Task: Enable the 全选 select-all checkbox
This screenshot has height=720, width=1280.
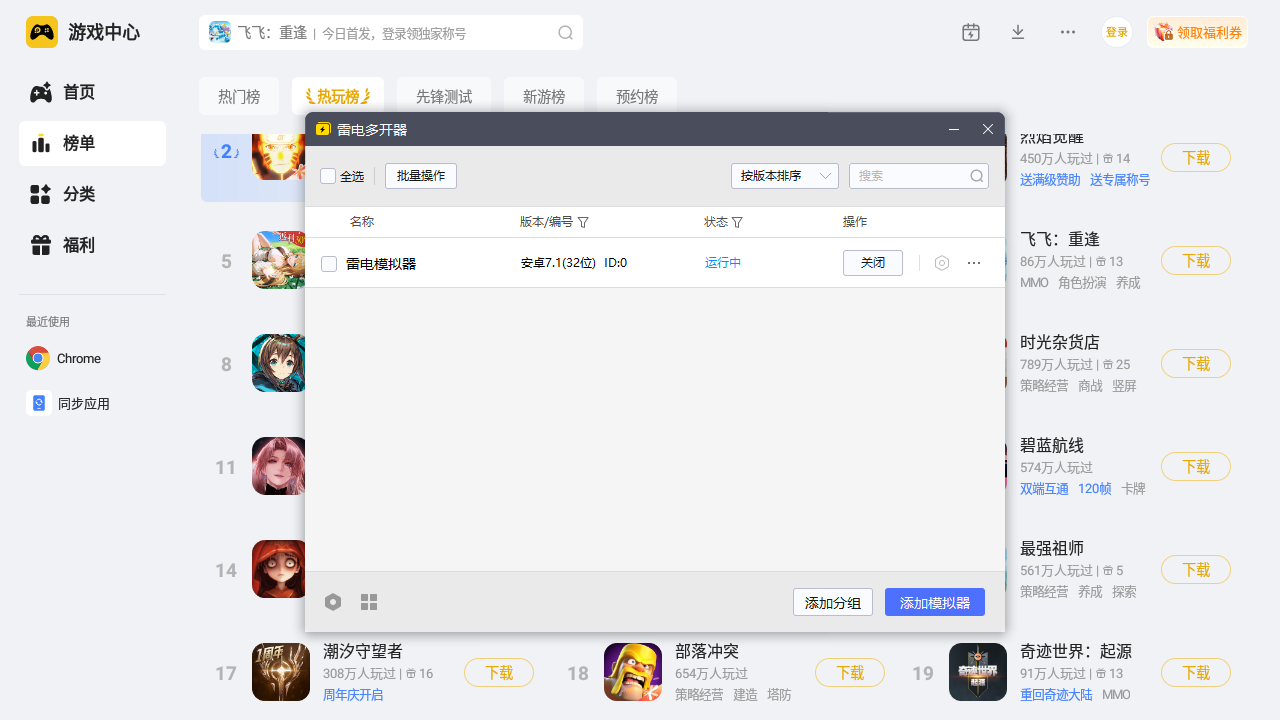Action: (329, 175)
